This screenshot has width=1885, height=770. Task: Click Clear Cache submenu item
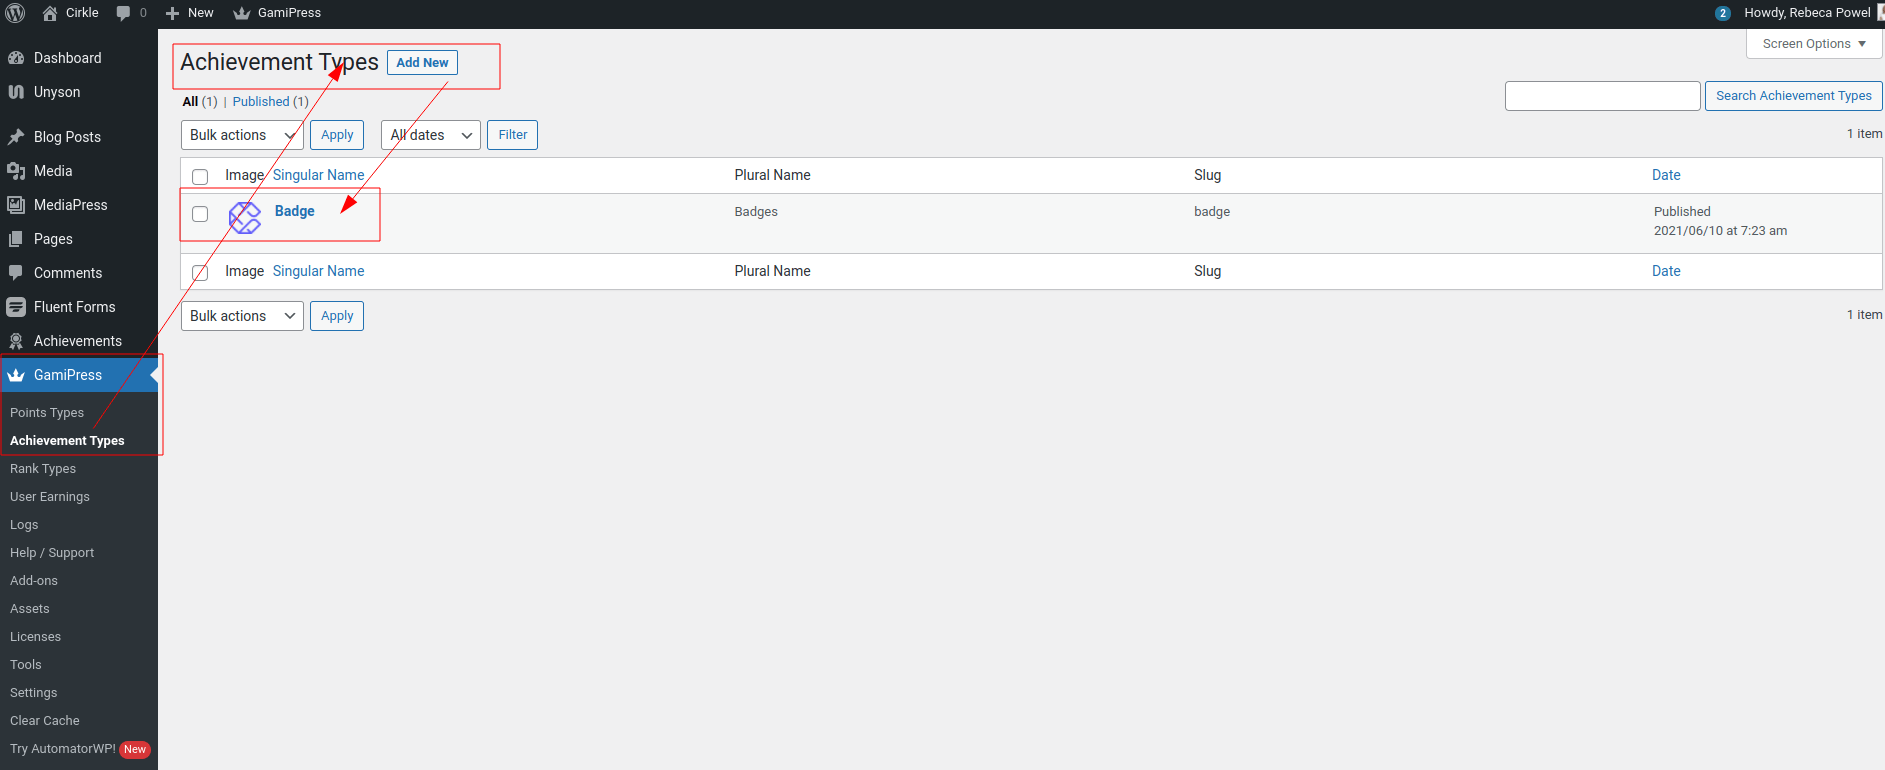click(45, 721)
